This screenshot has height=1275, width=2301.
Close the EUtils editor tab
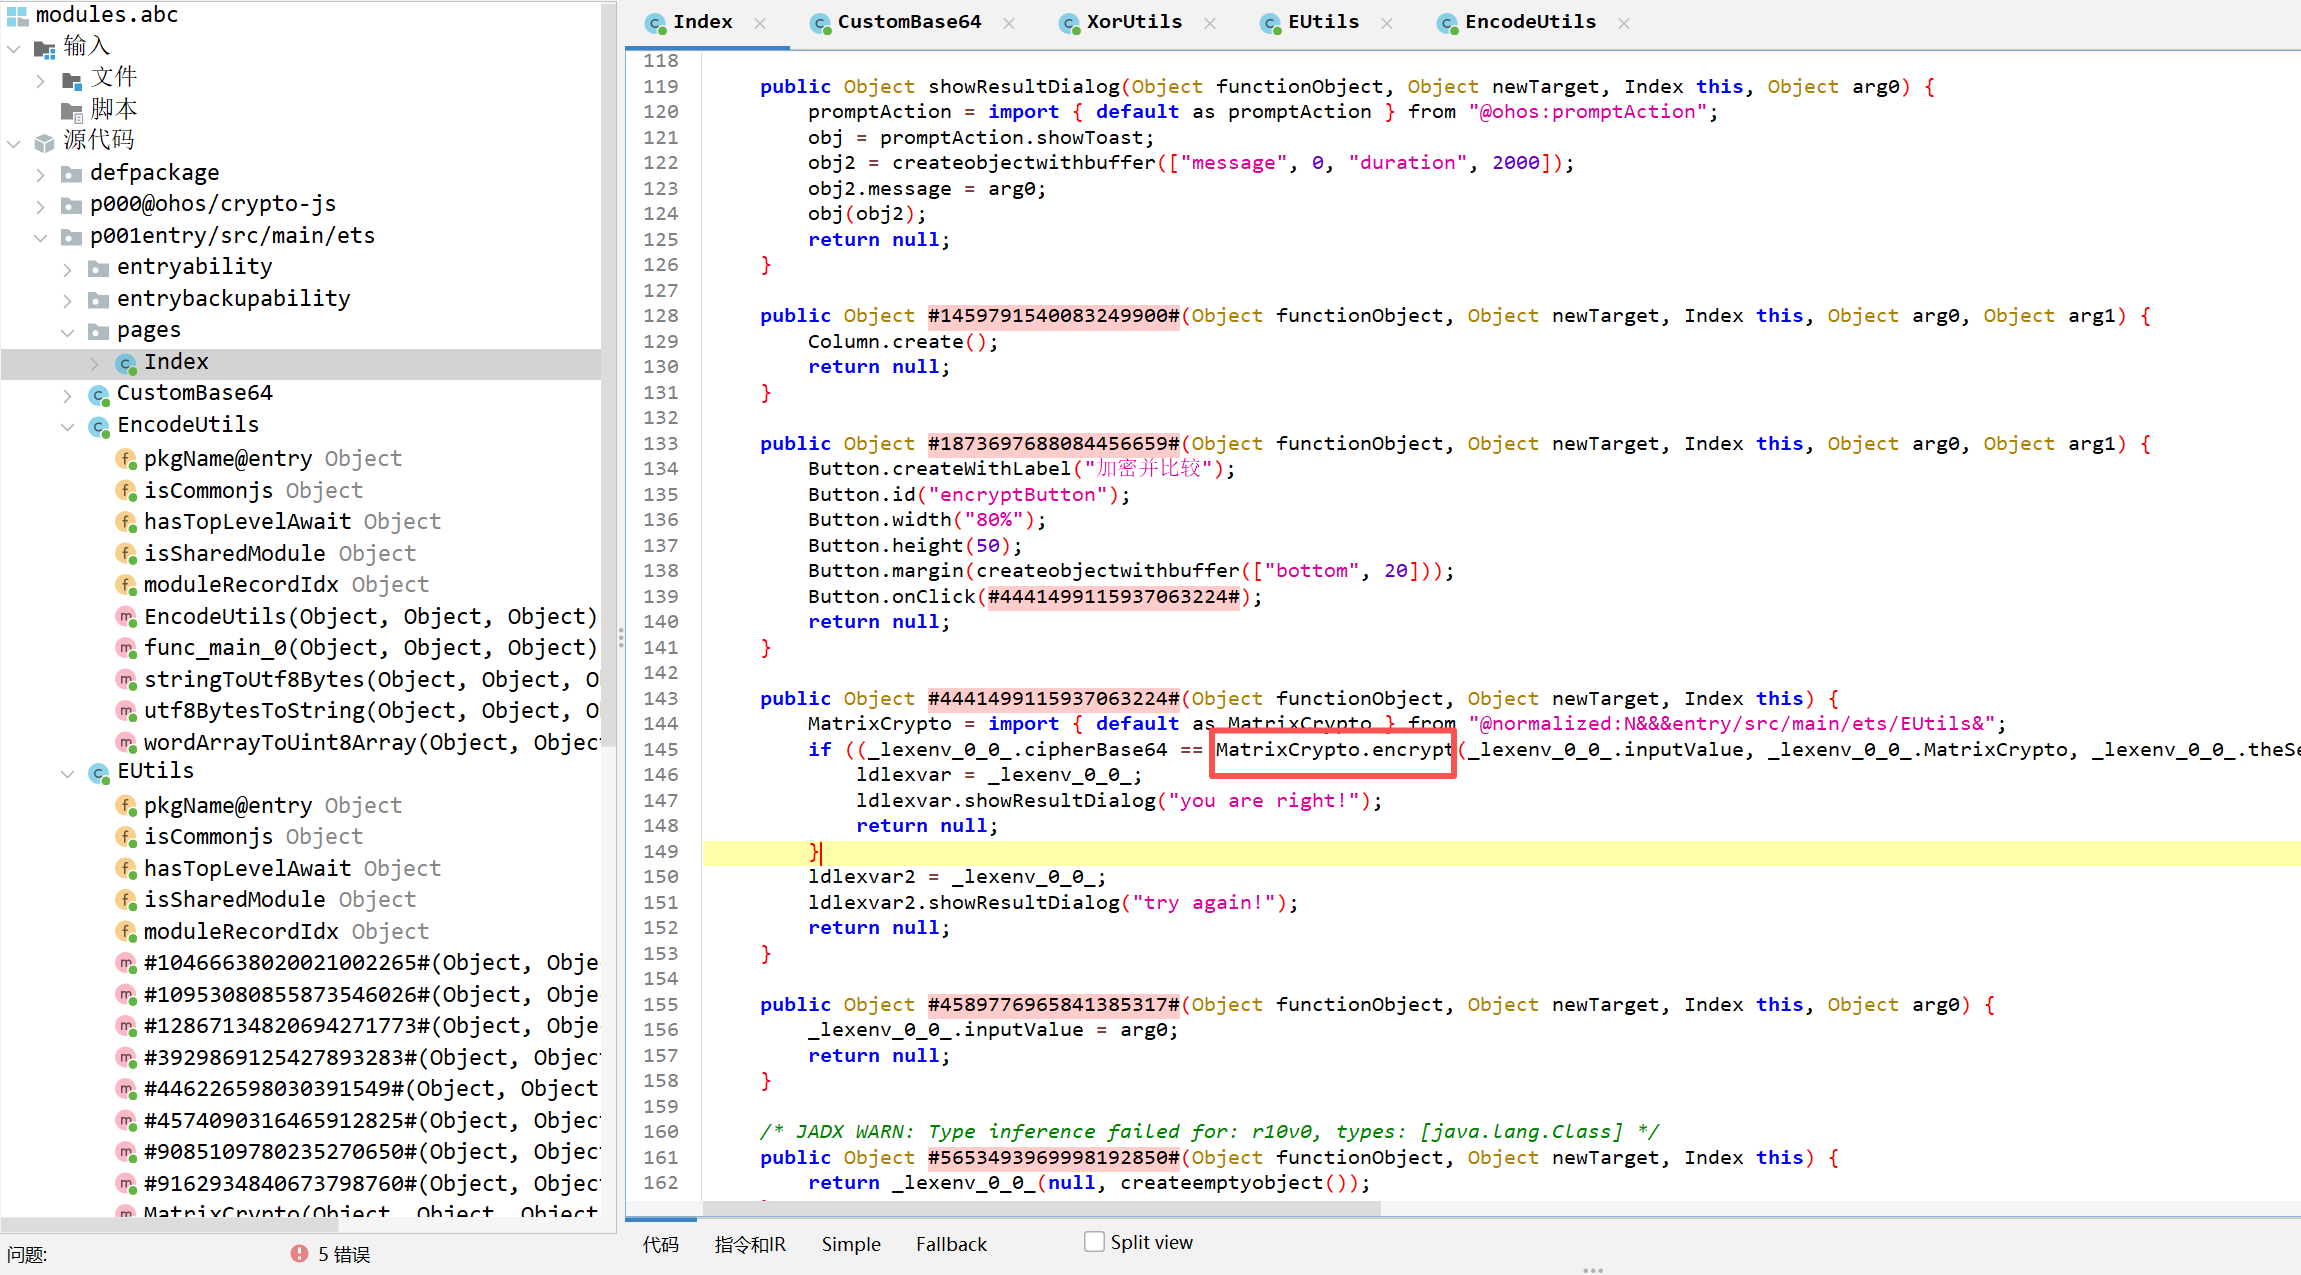[1387, 23]
